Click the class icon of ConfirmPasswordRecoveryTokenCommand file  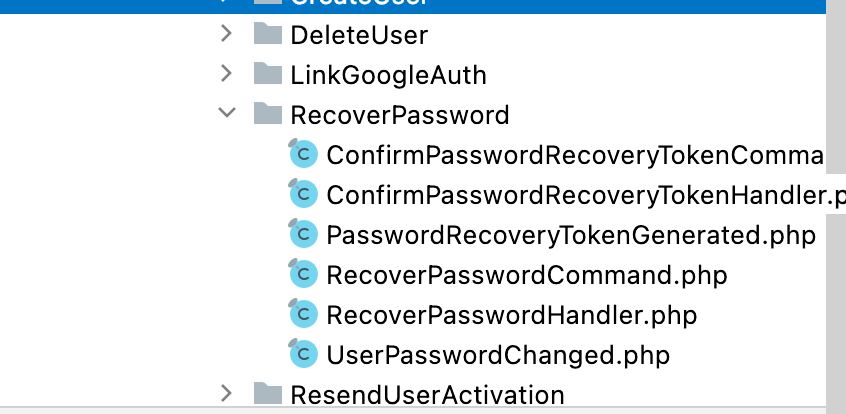[x=303, y=154]
